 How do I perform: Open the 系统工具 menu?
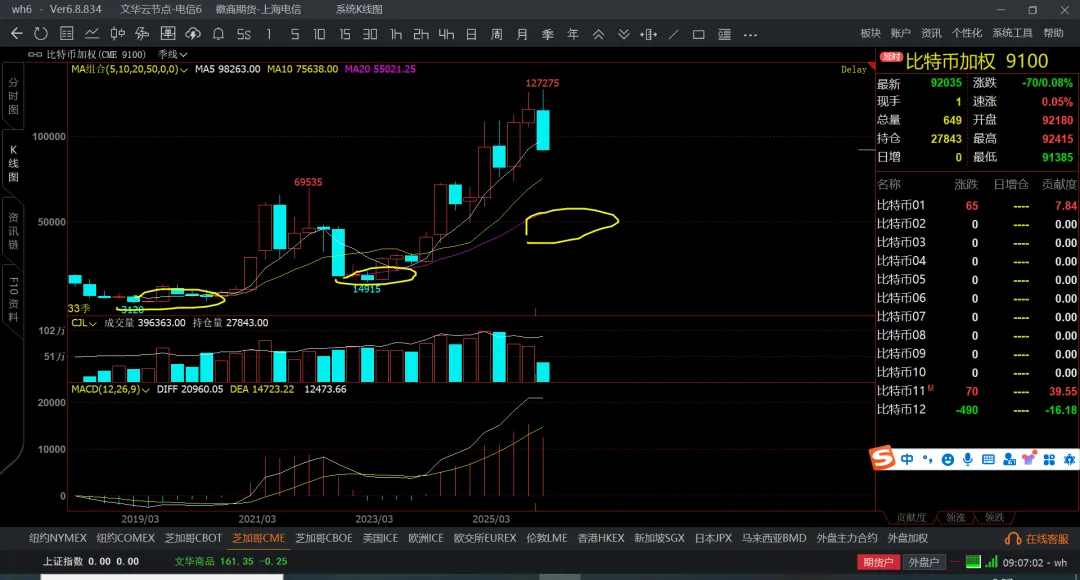tap(1012, 33)
